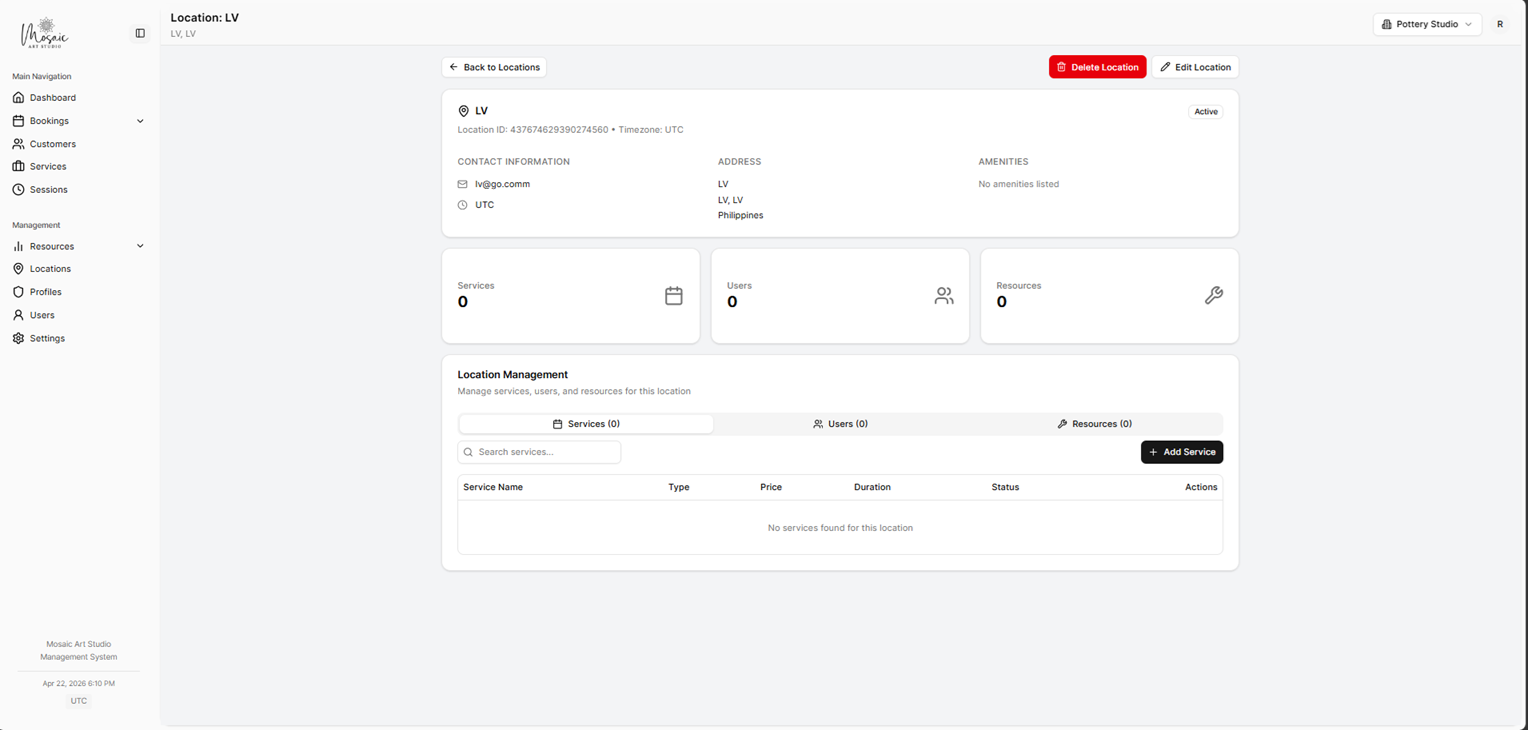Switch to the Users (0) tab
The width and height of the screenshot is (1528, 730).
840,423
